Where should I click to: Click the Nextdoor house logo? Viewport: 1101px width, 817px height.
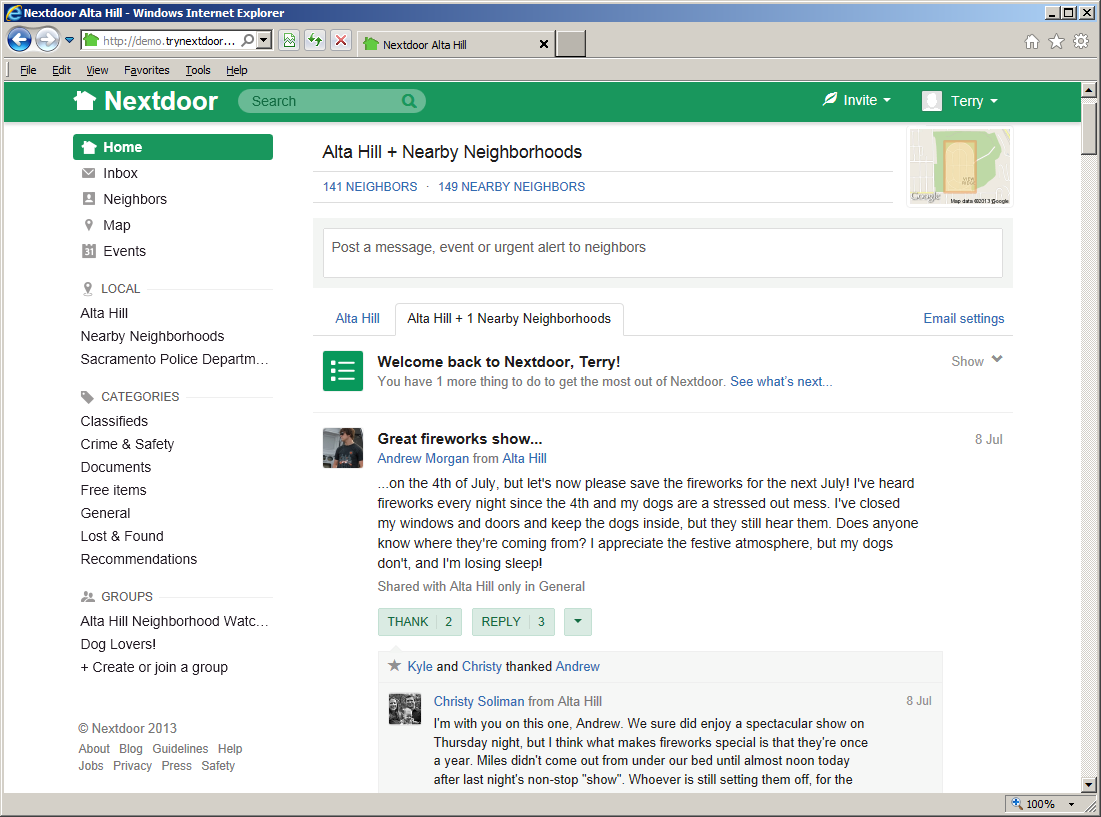tap(146, 101)
